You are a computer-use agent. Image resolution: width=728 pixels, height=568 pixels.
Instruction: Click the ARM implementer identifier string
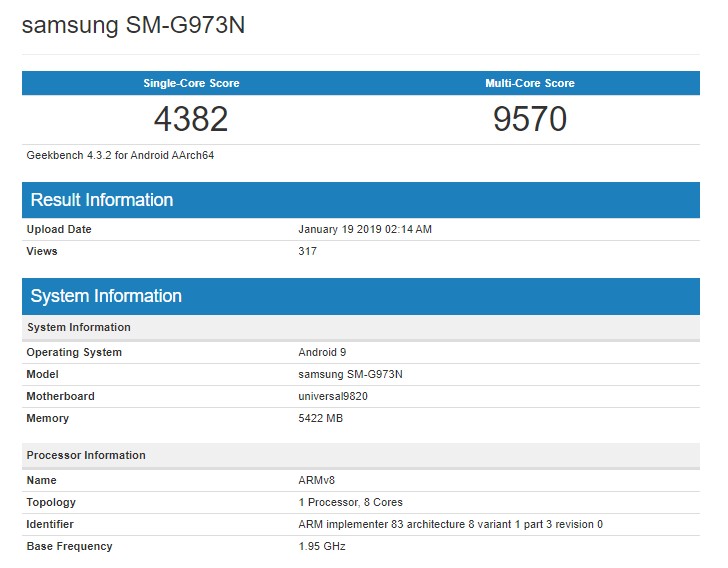click(x=450, y=524)
